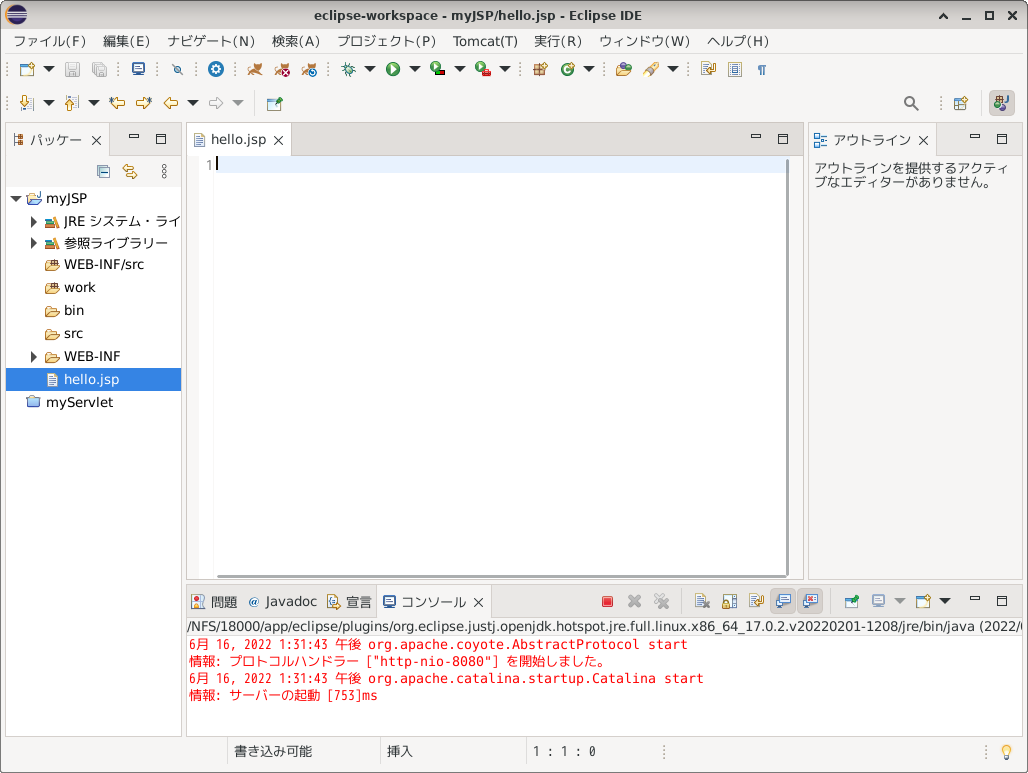Restart Tomcat with the cat refresh icon
Viewport: 1028px width, 773px height.
pyautogui.click(x=309, y=69)
